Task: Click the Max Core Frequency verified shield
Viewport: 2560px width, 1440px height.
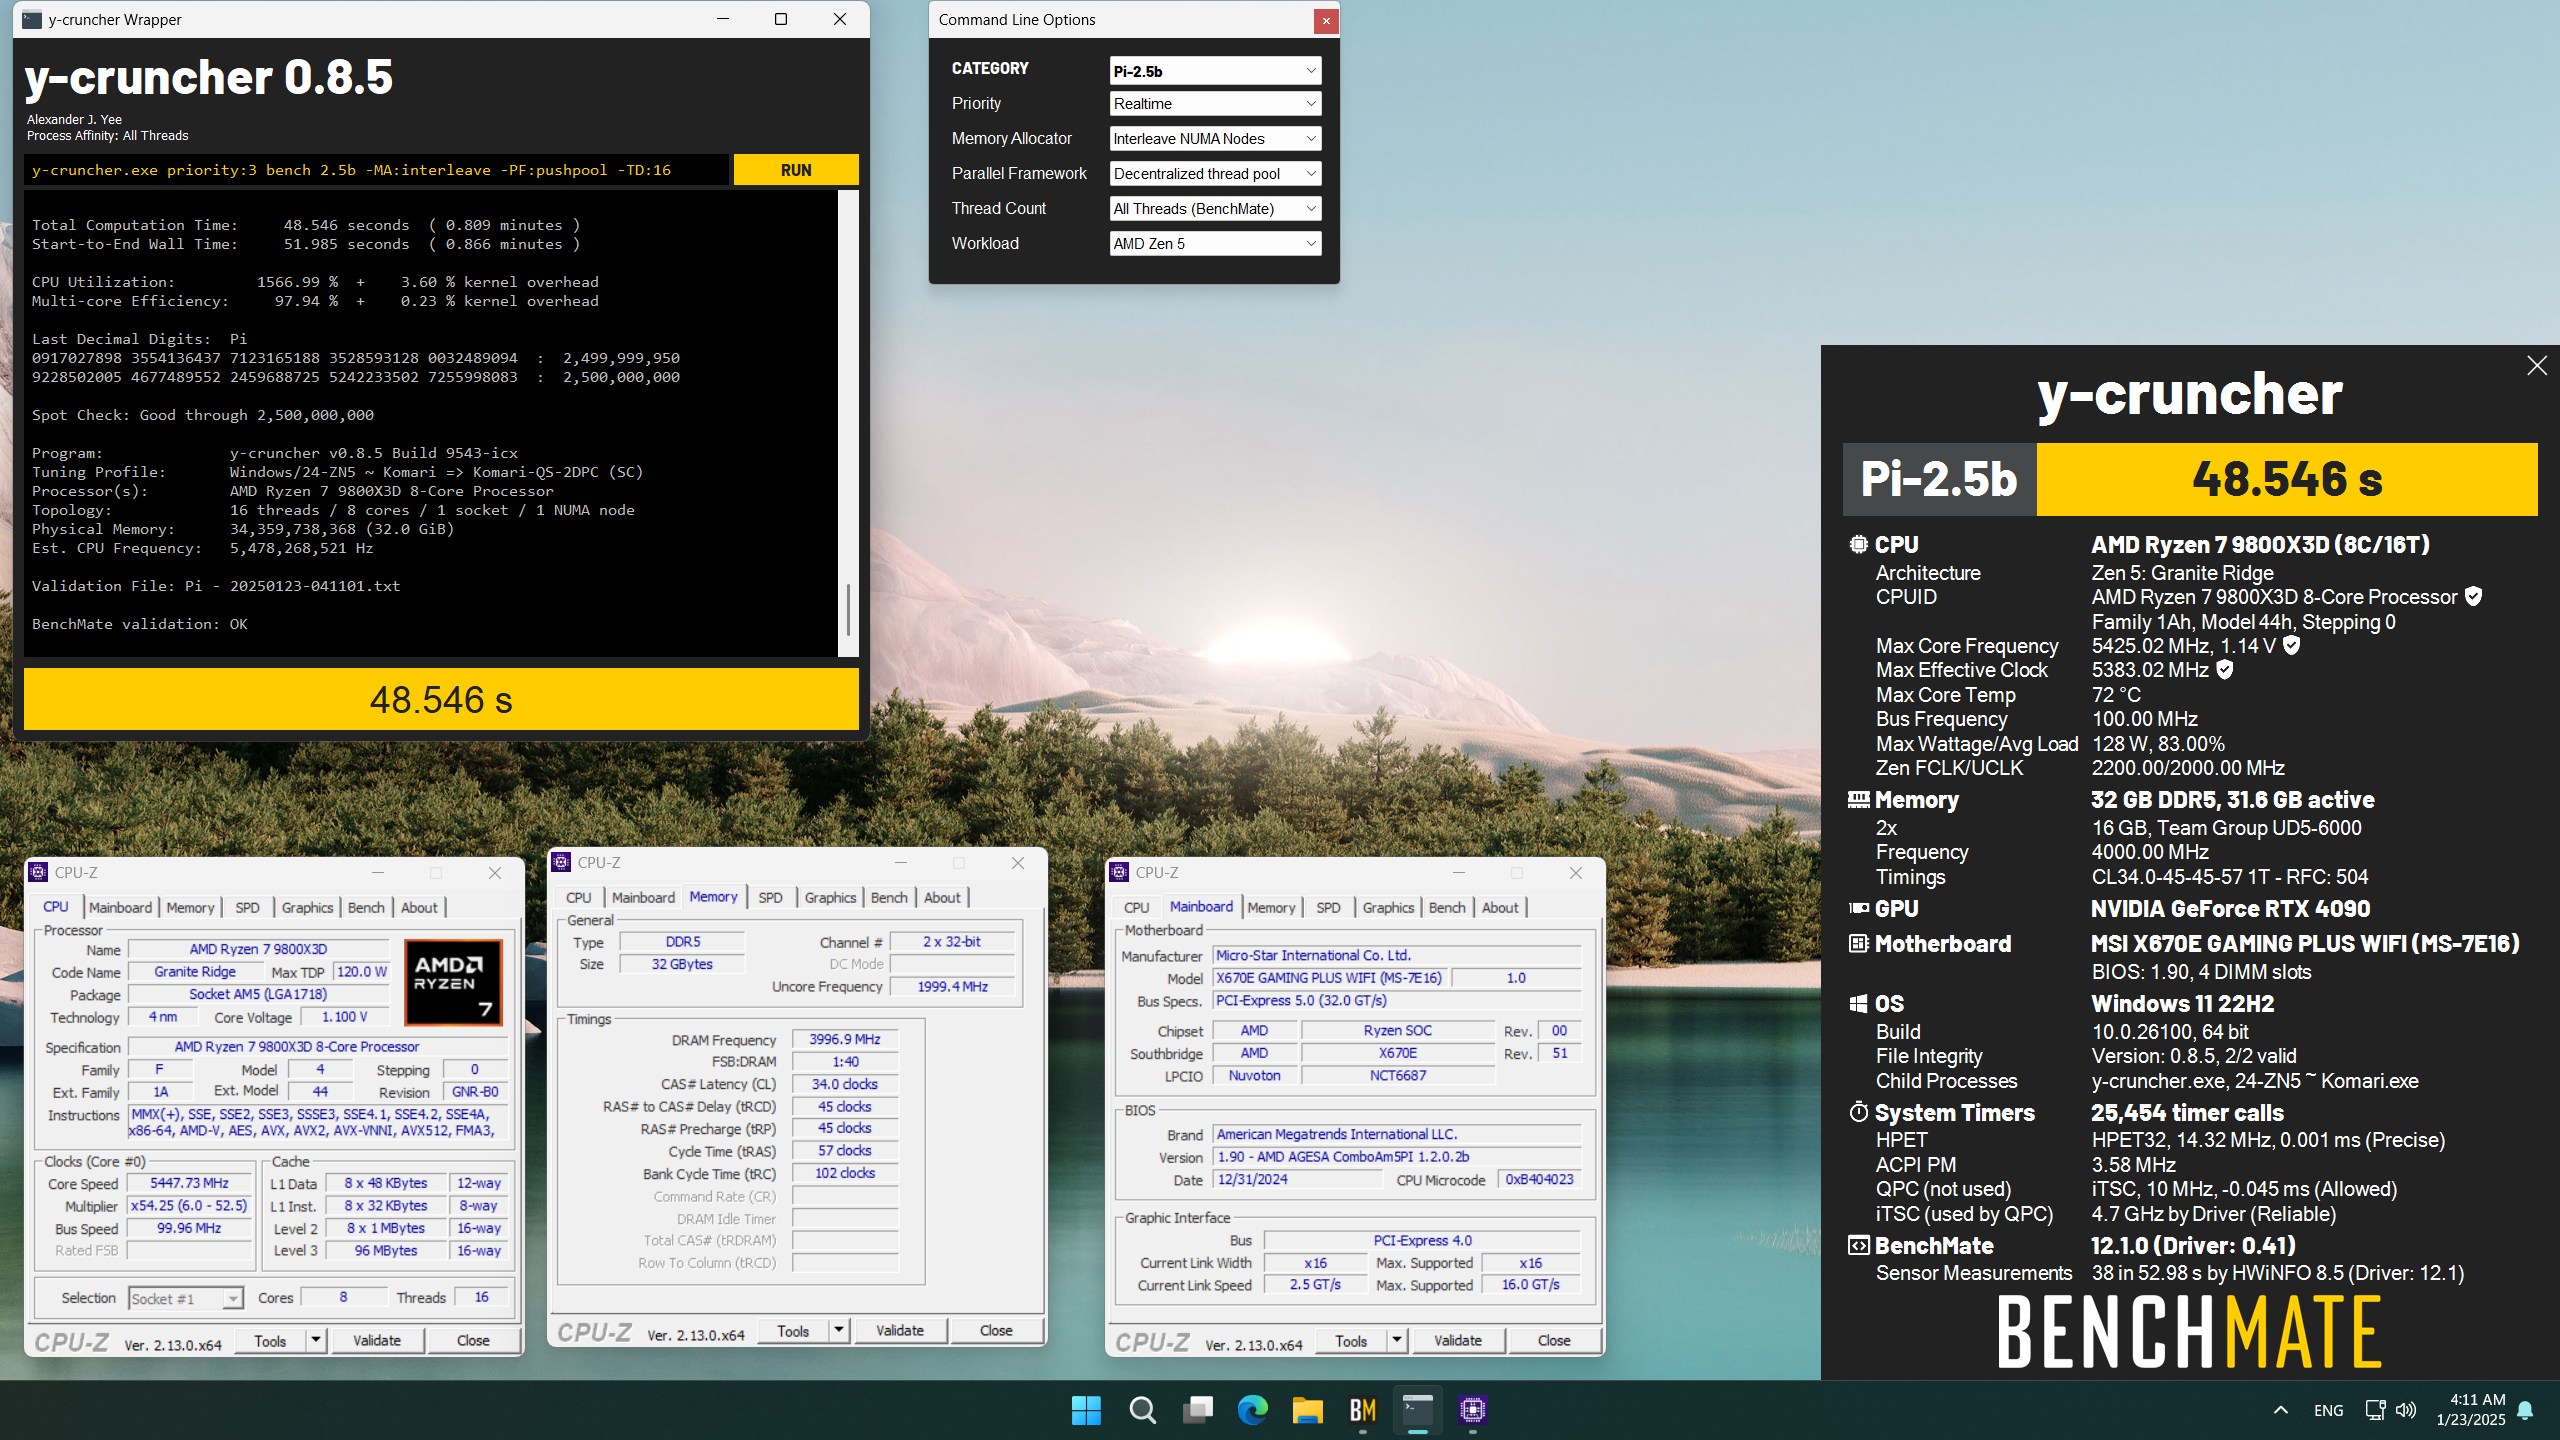Action: click(2291, 646)
